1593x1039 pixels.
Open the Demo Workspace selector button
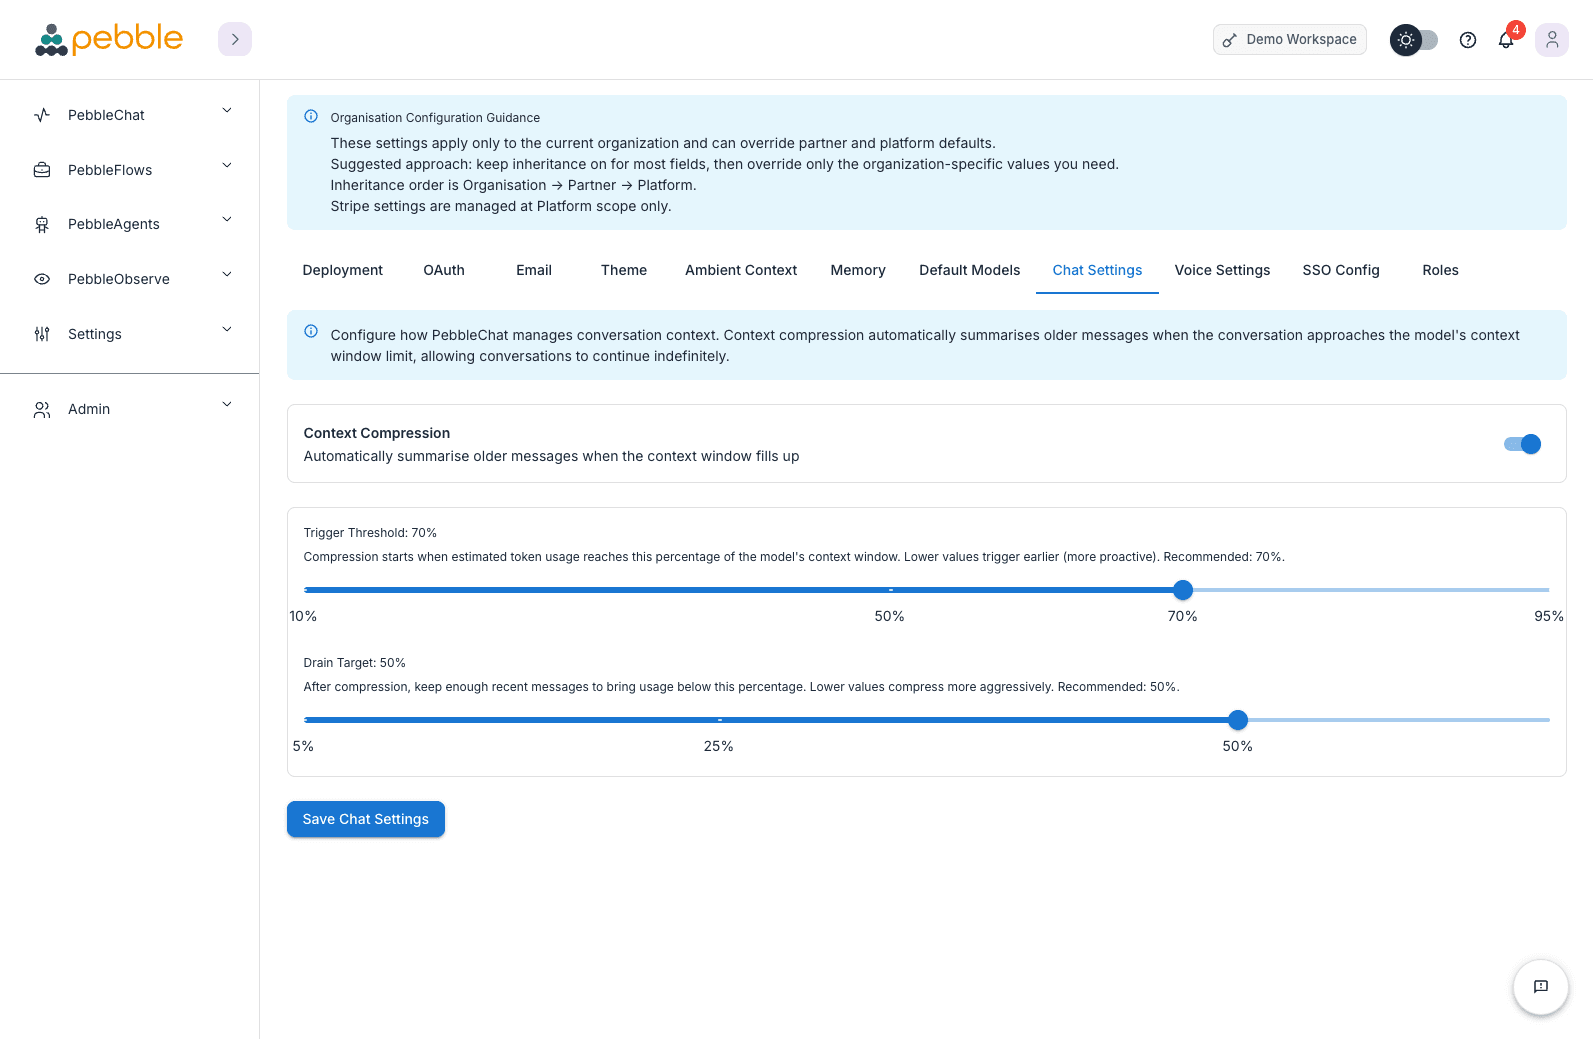pyautogui.click(x=1289, y=40)
